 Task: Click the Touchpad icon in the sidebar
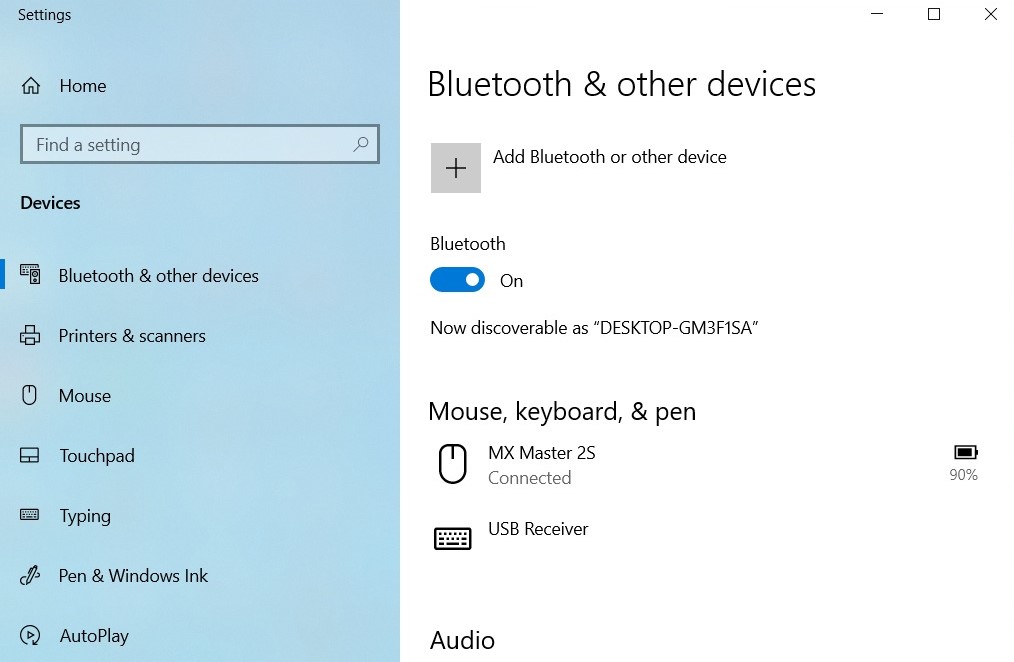pyautogui.click(x=30, y=456)
